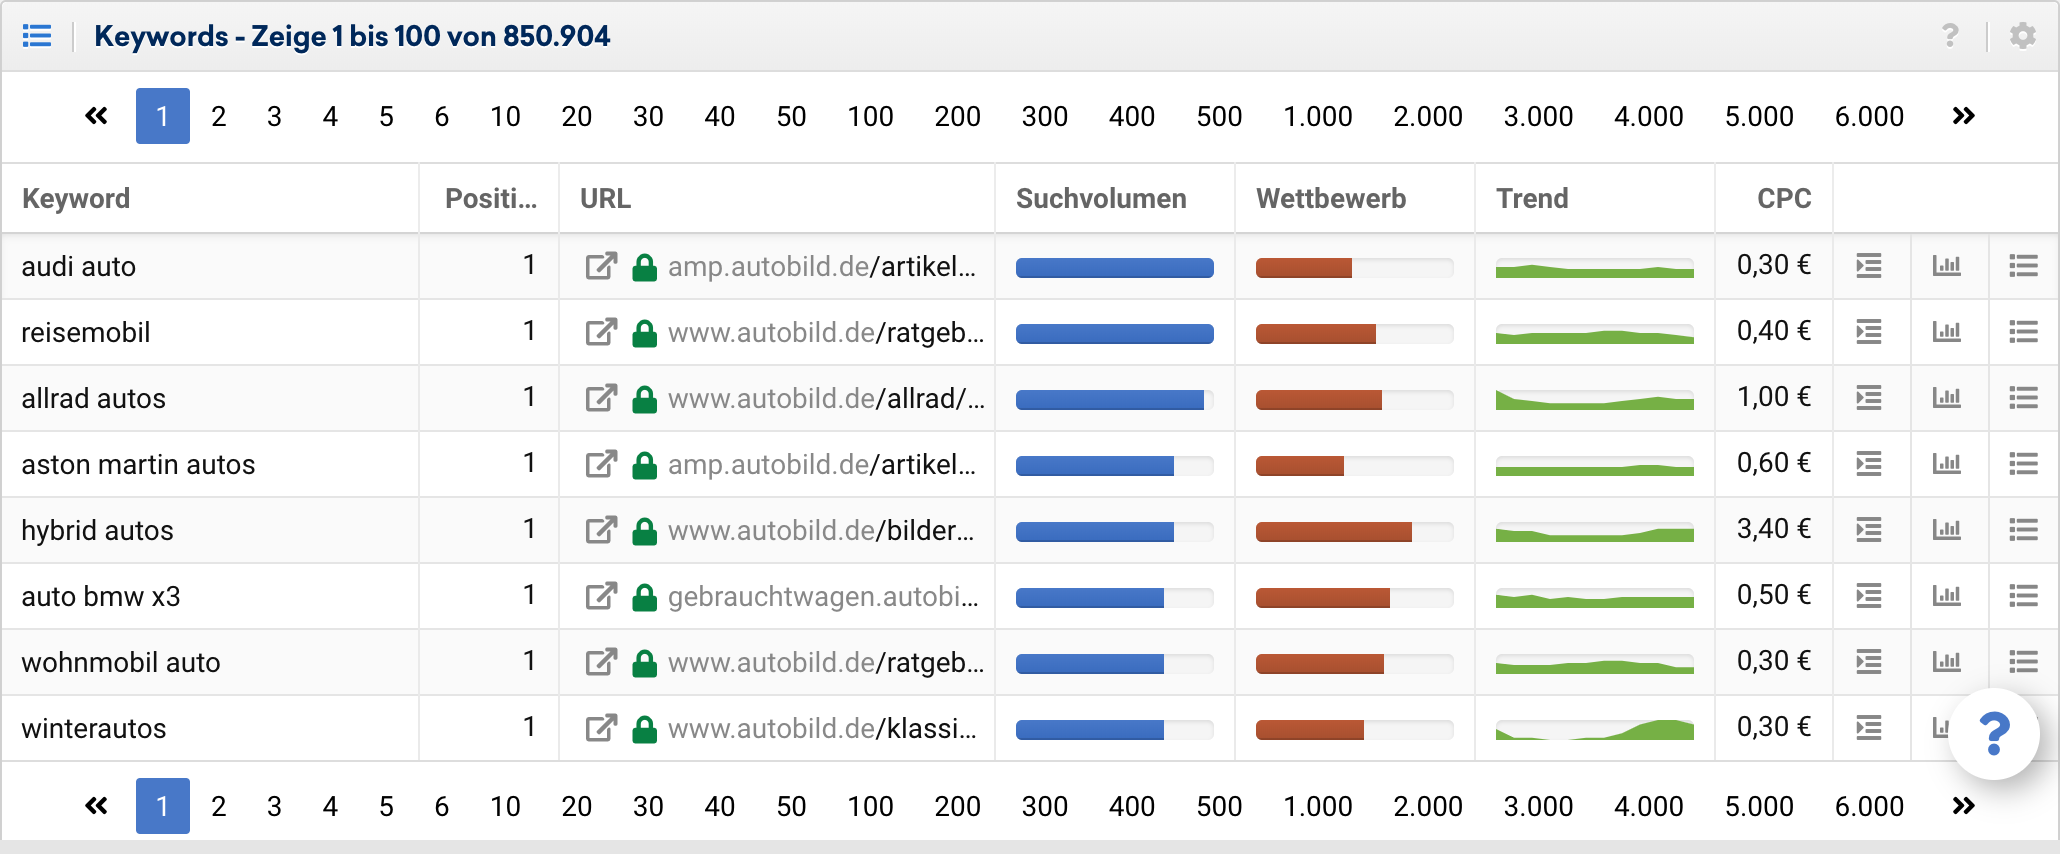
Task: Click the bar chart icon in reisemobil row
Action: pos(1946,332)
